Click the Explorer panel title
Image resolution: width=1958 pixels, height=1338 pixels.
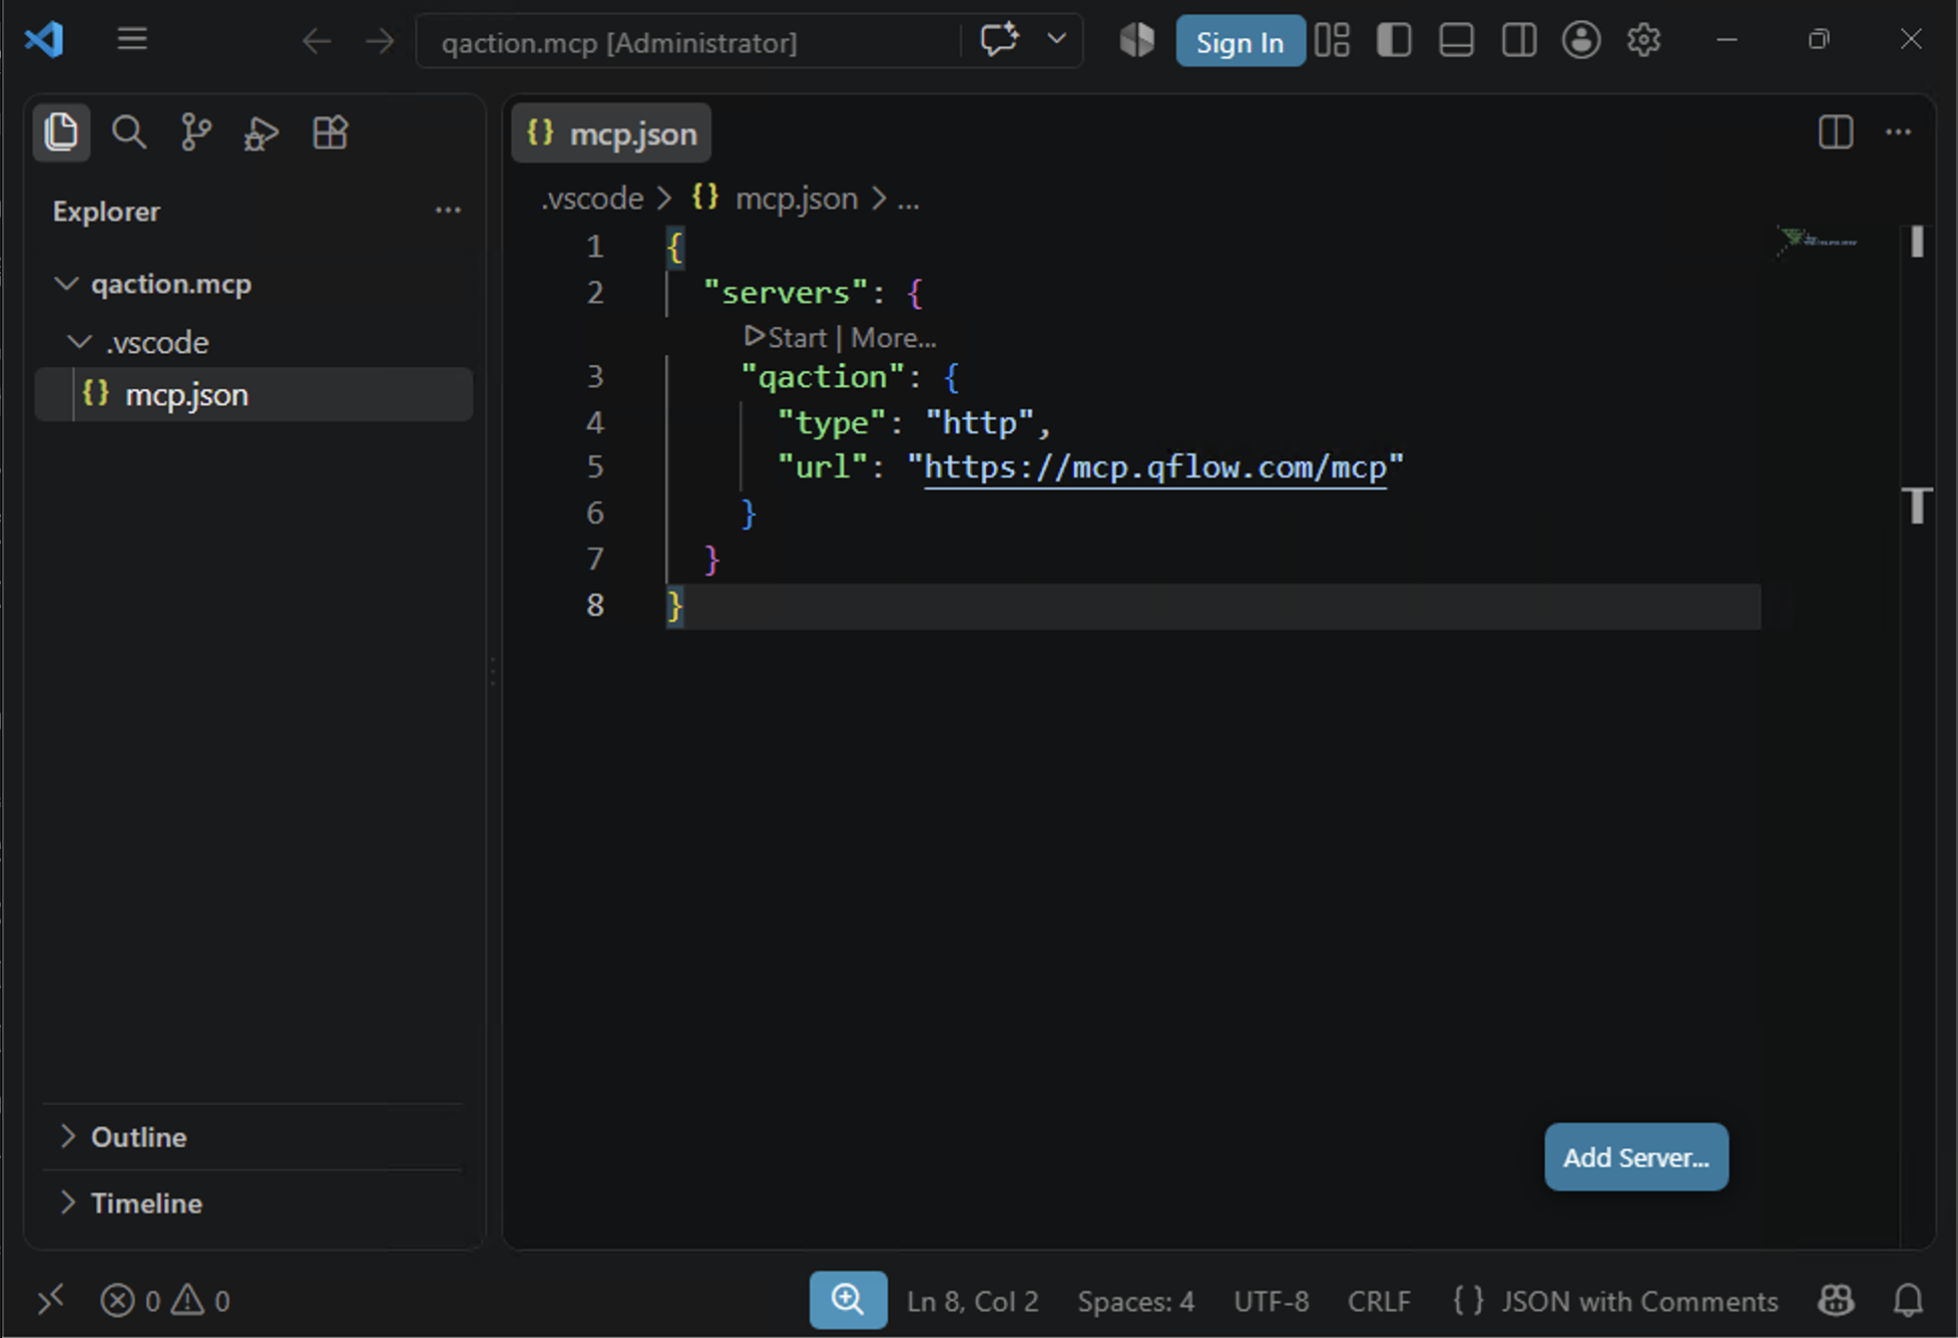click(106, 211)
